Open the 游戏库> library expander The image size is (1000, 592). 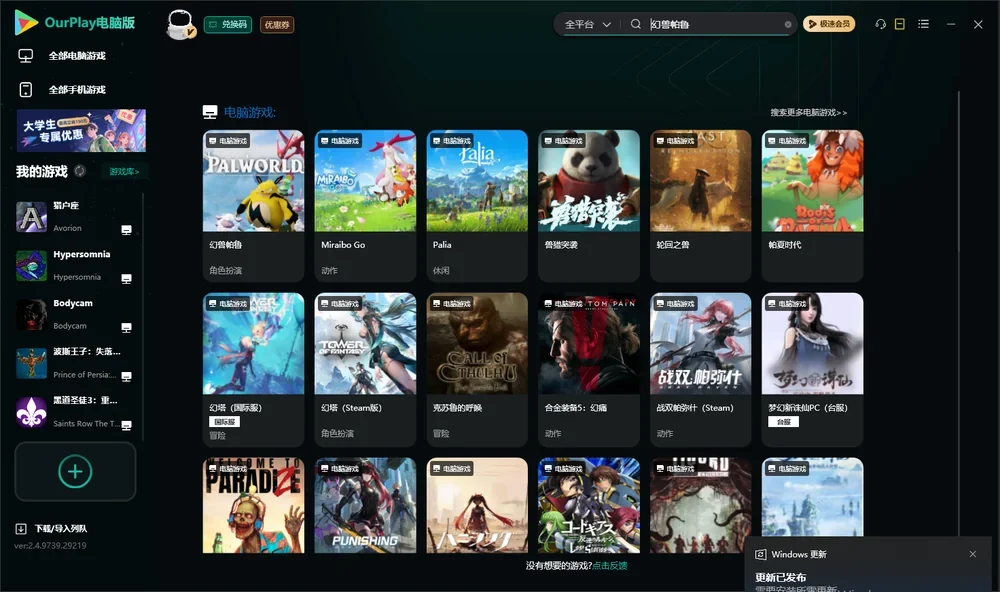pyautogui.click(x=124, y=171)
